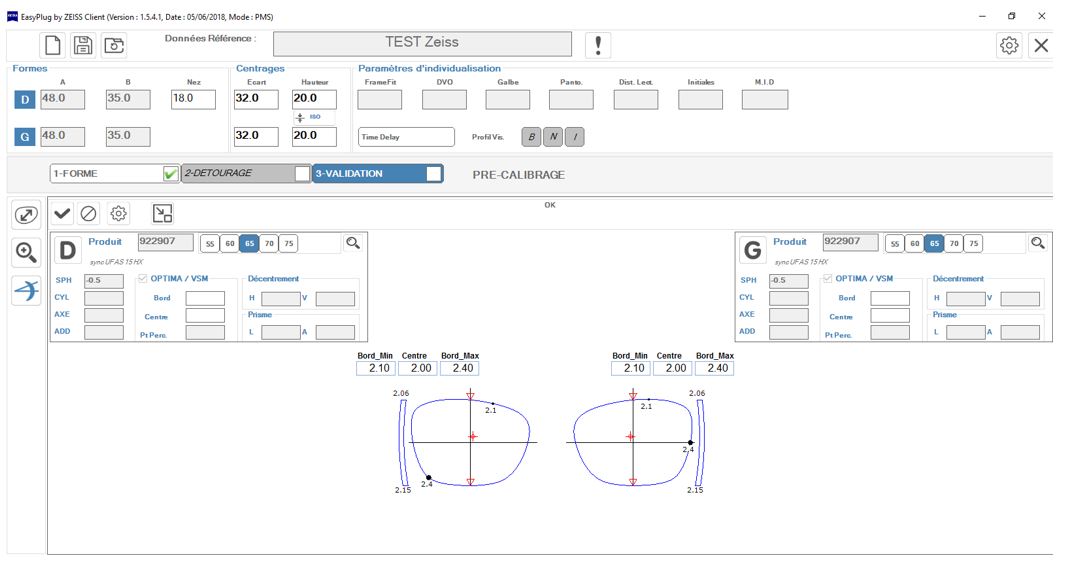Click the Bord field in D panel
Viewport: 1066px width, 563px height.
pos(205,298)
